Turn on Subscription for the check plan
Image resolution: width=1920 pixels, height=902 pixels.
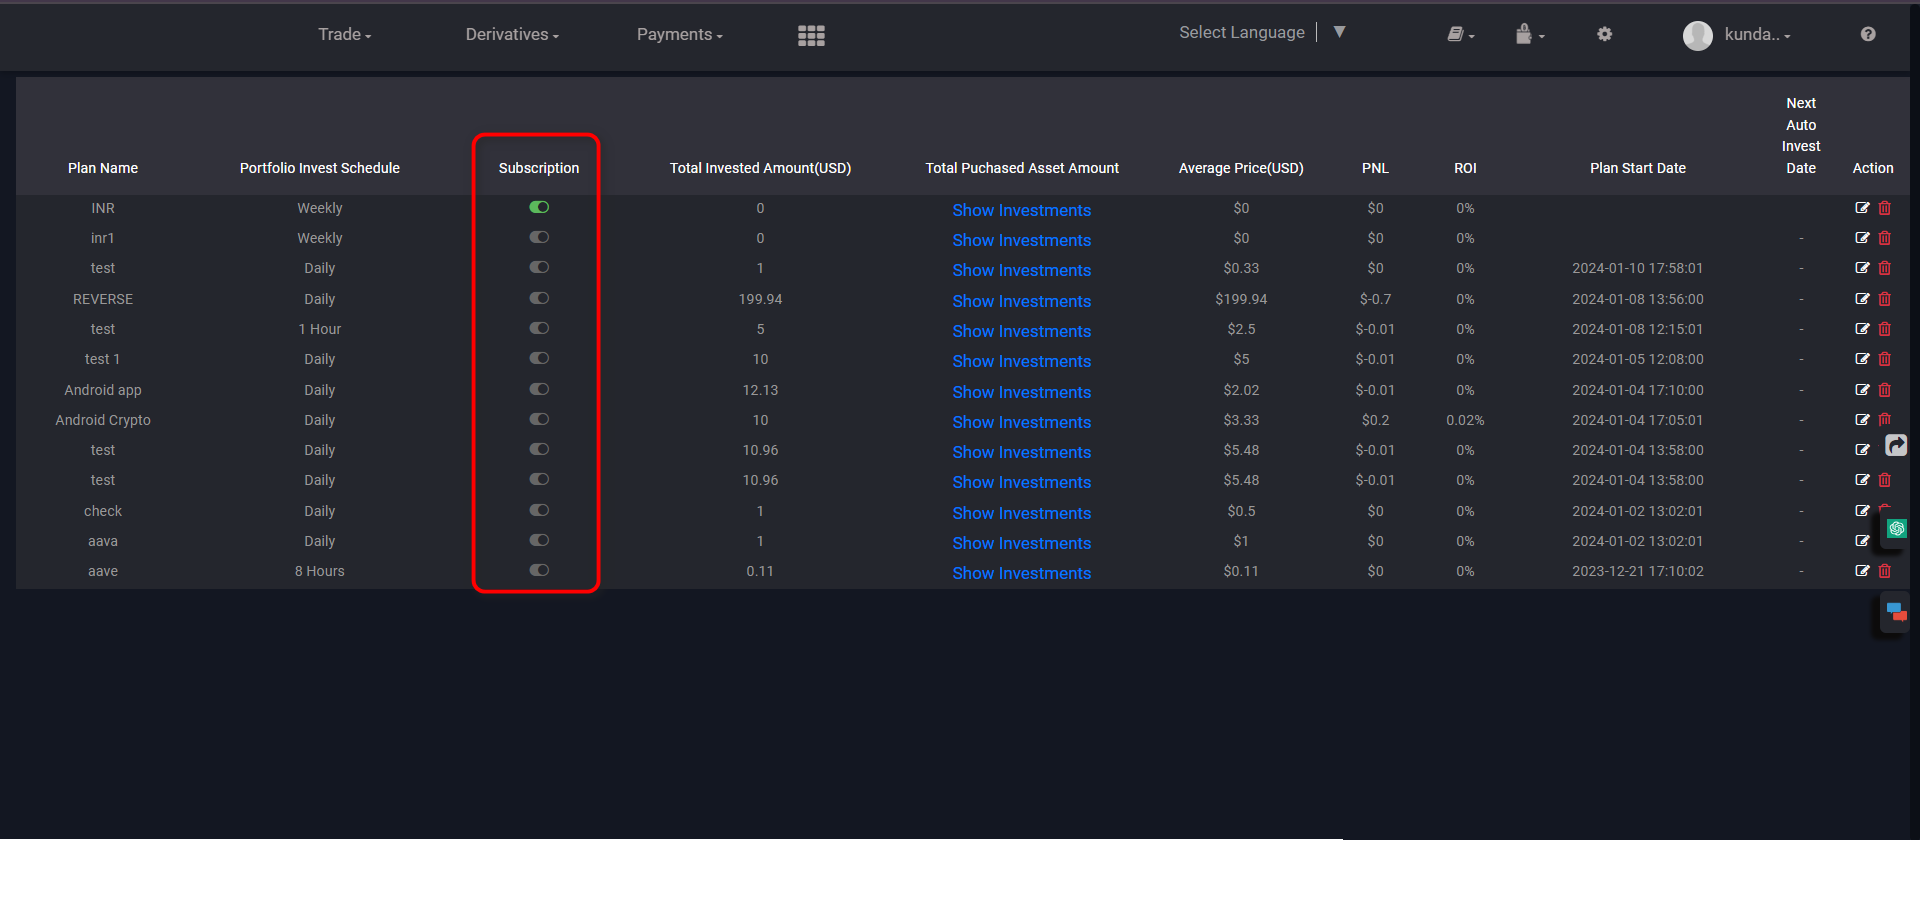coord(539,510)
